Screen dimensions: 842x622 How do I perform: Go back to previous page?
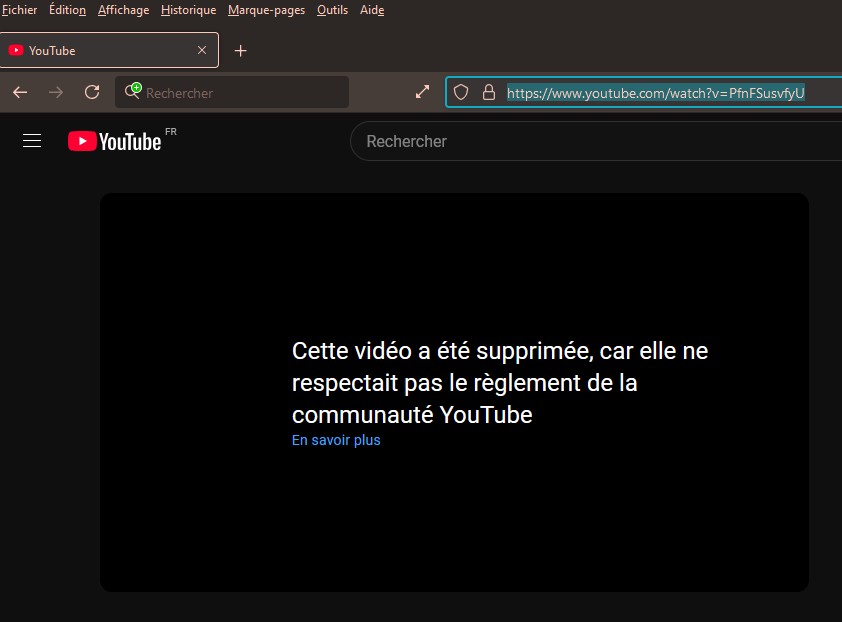click(x=20, y=92)
